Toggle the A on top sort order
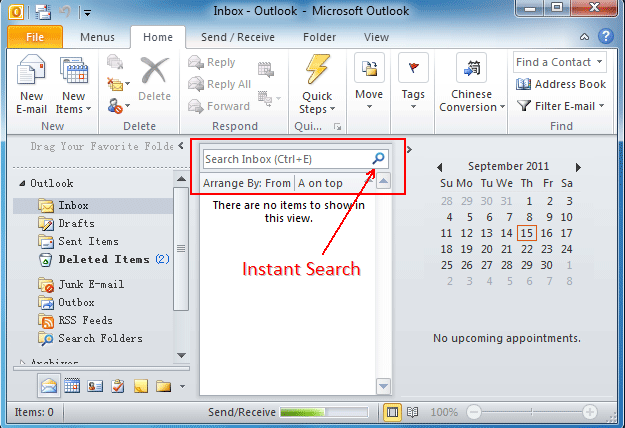 320,183
